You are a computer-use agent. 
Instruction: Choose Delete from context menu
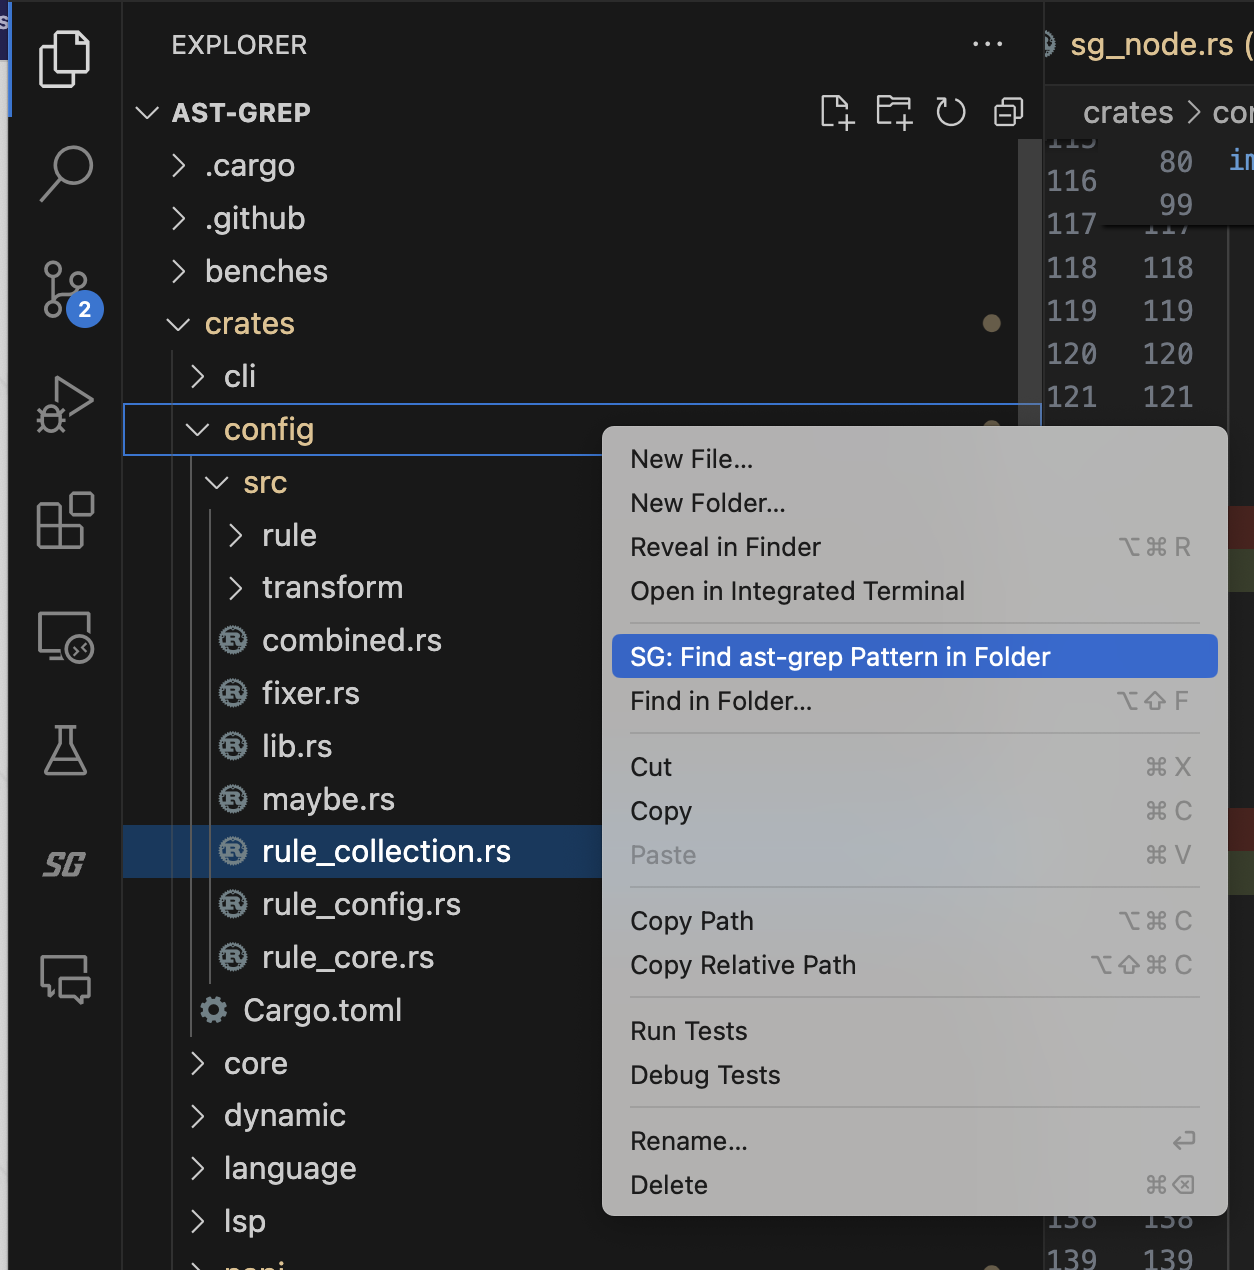(x=914, y=1186)
